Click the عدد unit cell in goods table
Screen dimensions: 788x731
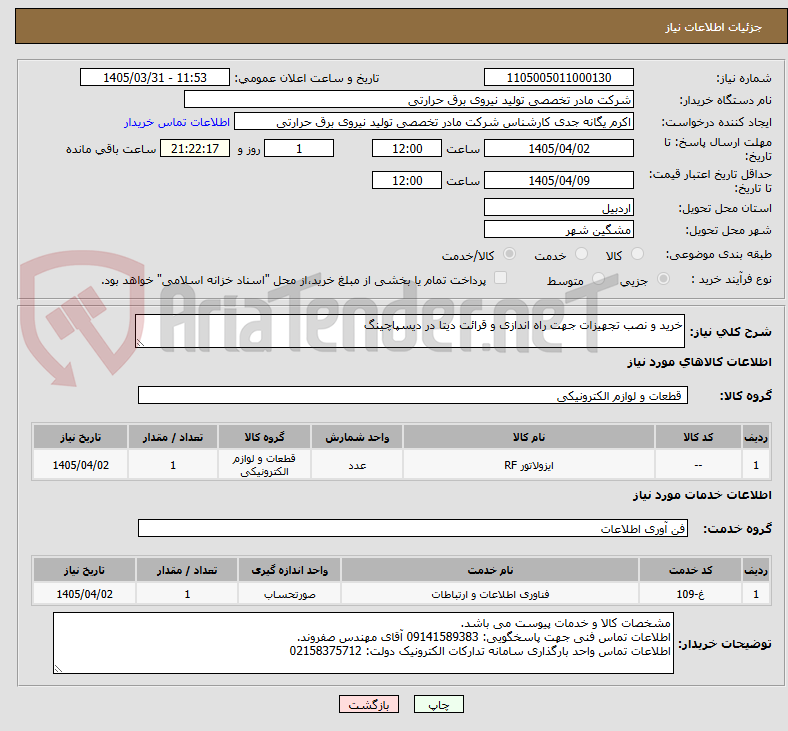pyautogui.click(x=357, y=465)
